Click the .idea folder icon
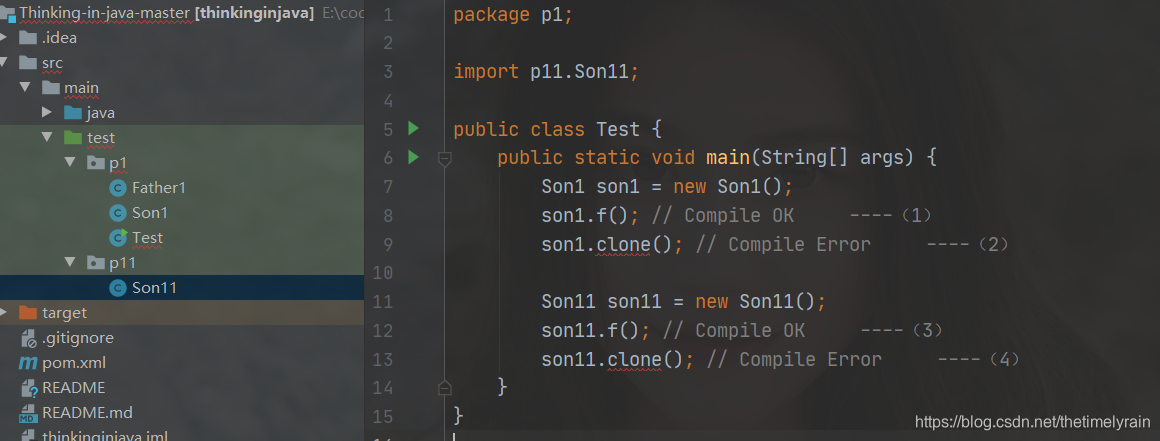1160x441 pixels. (x=27, y=38)
